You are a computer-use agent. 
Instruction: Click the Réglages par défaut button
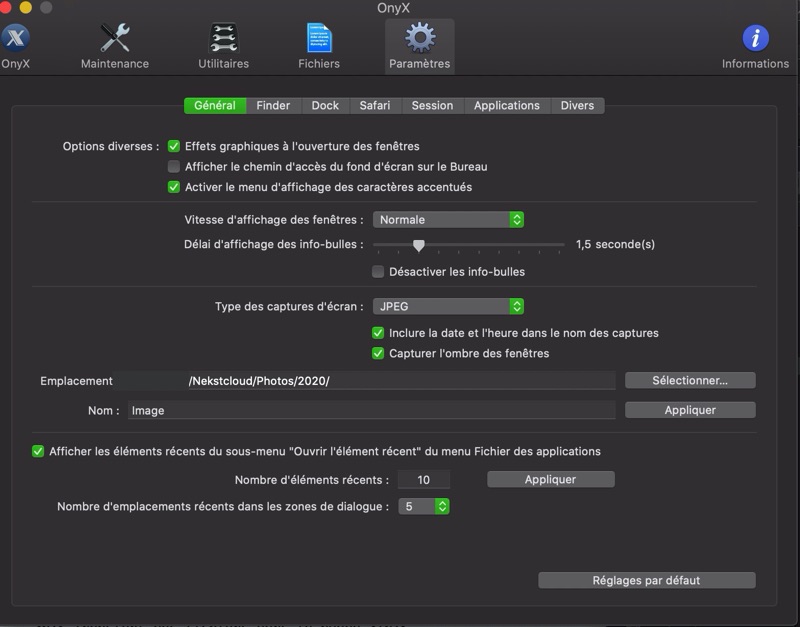point(646,581)
